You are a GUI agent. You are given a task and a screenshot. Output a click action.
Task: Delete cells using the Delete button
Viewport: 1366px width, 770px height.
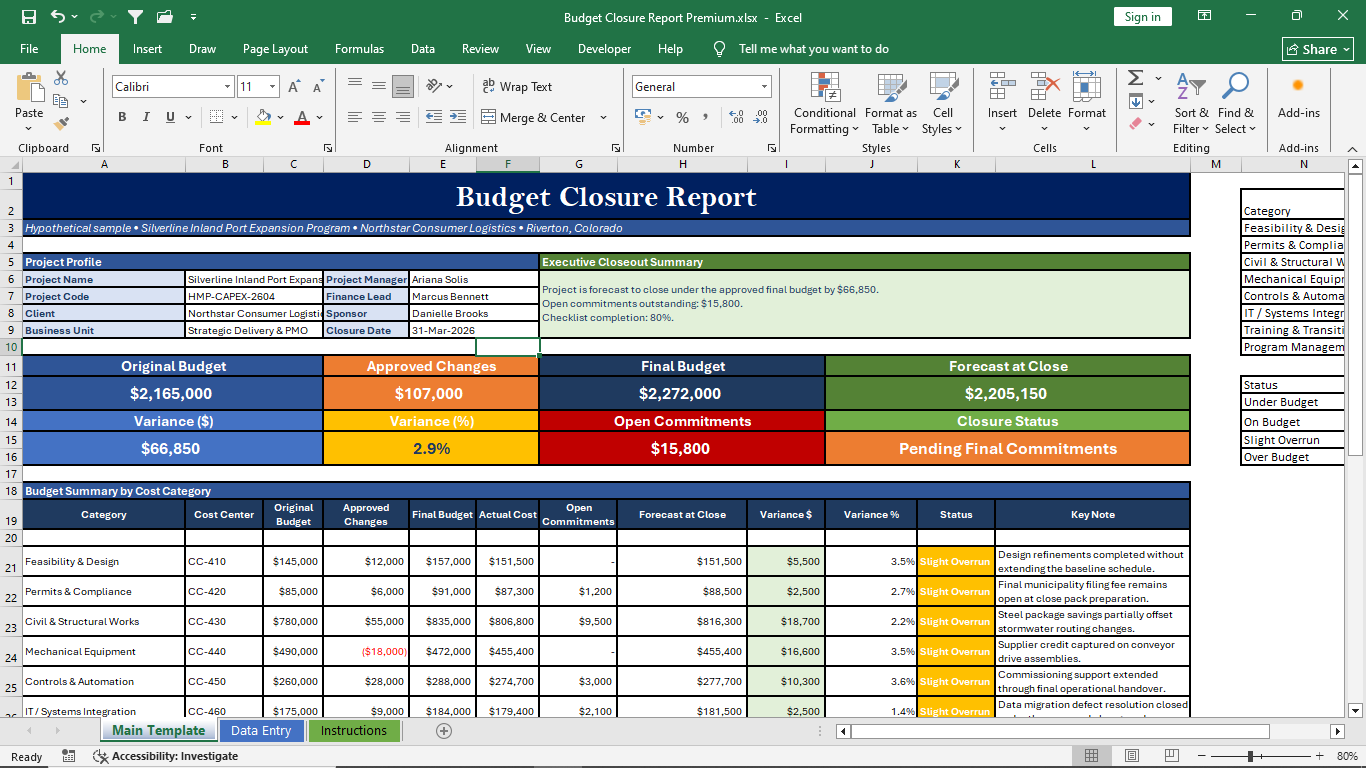point(1044,104)
